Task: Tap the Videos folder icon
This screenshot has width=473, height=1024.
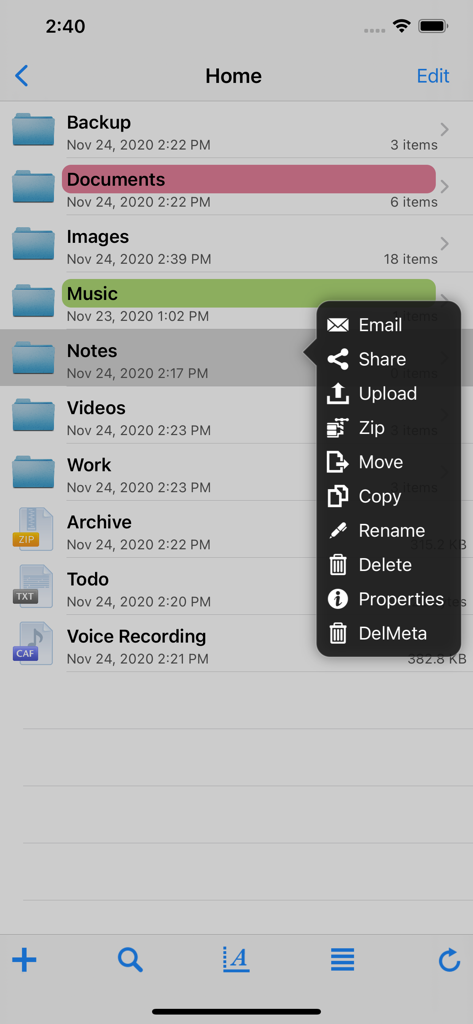Action: tap(33, 415)
